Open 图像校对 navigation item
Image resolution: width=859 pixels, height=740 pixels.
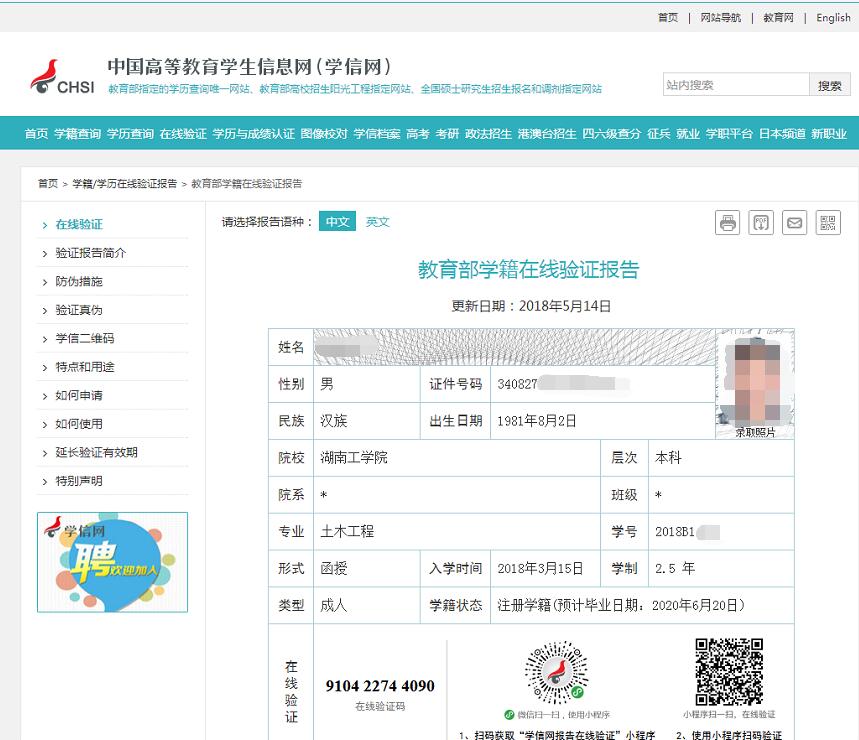click(x=324, y=134)
